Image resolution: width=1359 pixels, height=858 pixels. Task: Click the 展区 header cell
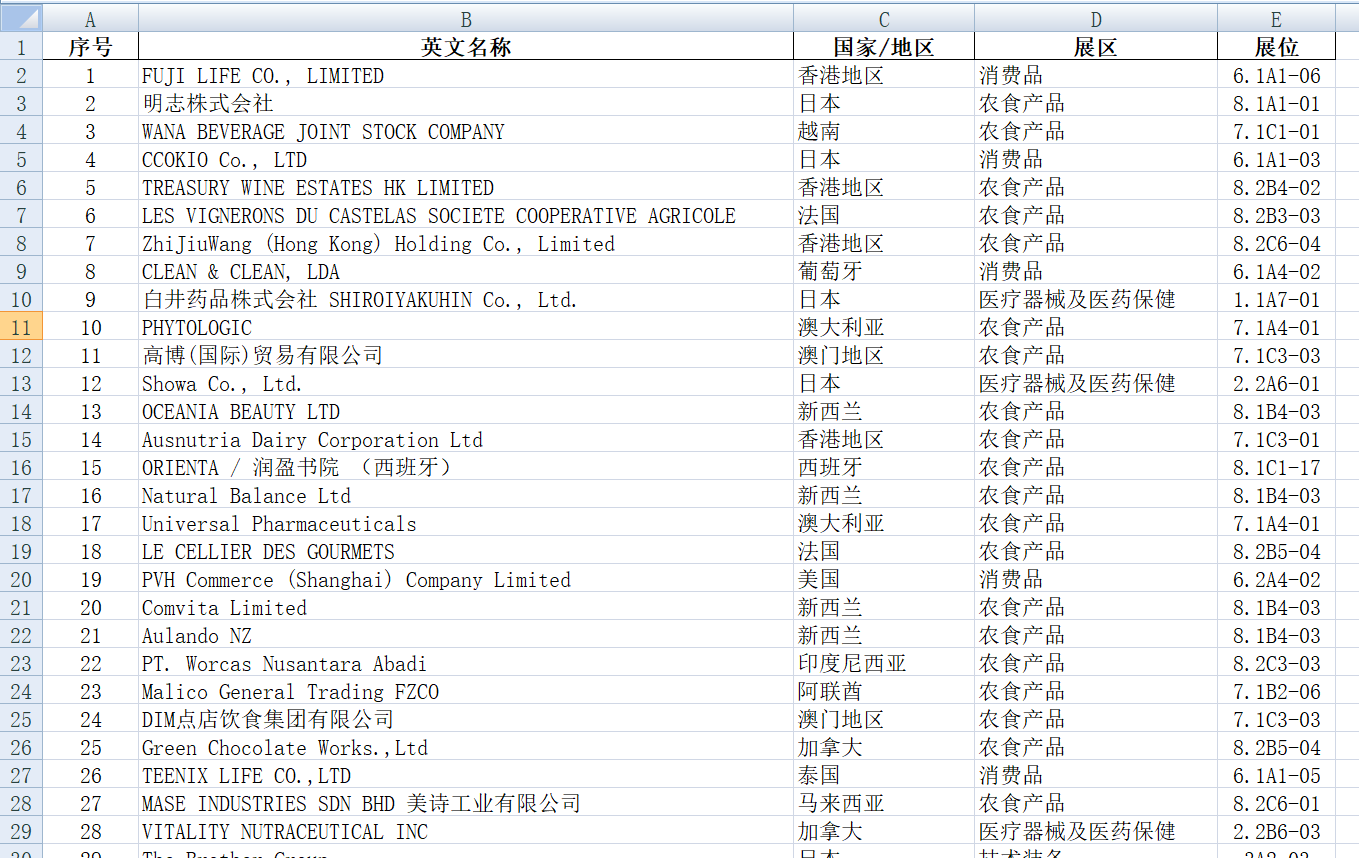(1096, 47)
